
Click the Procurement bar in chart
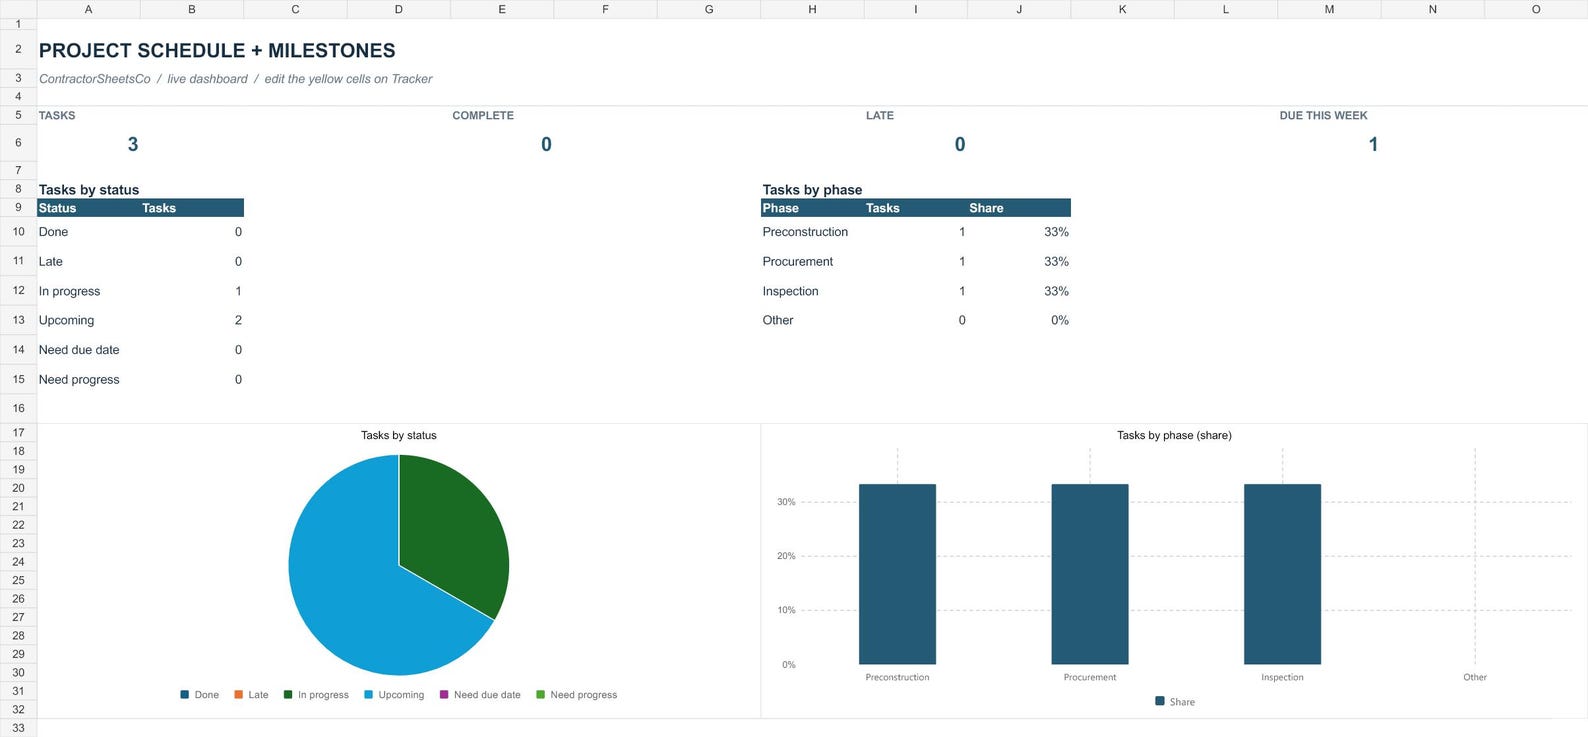click(1090, 574)
